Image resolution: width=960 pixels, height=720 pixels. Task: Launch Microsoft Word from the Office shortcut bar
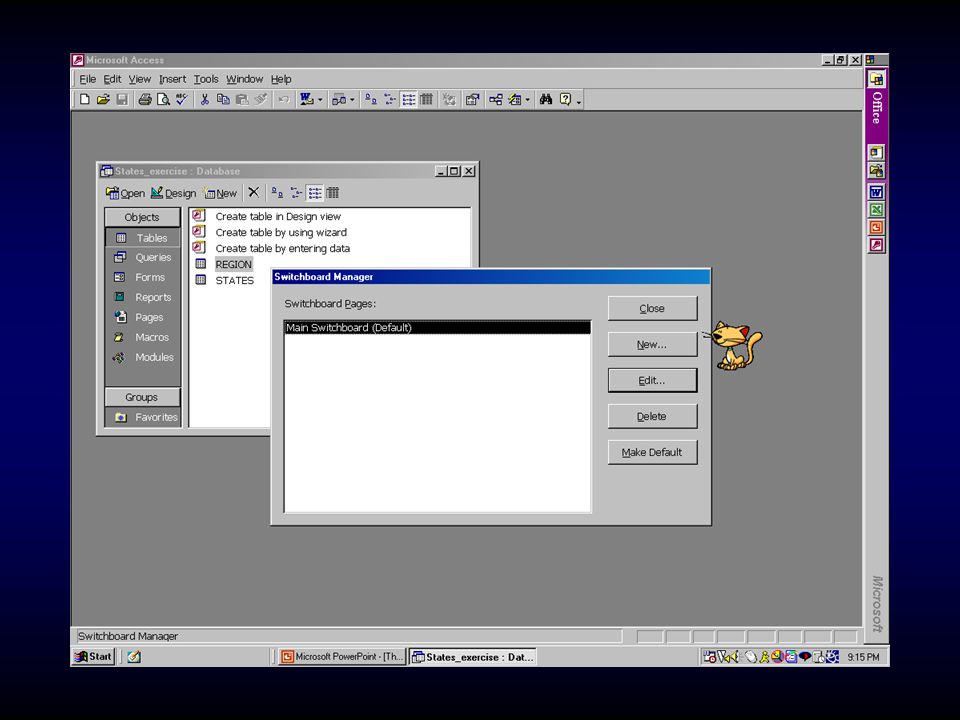click(877, 192)
